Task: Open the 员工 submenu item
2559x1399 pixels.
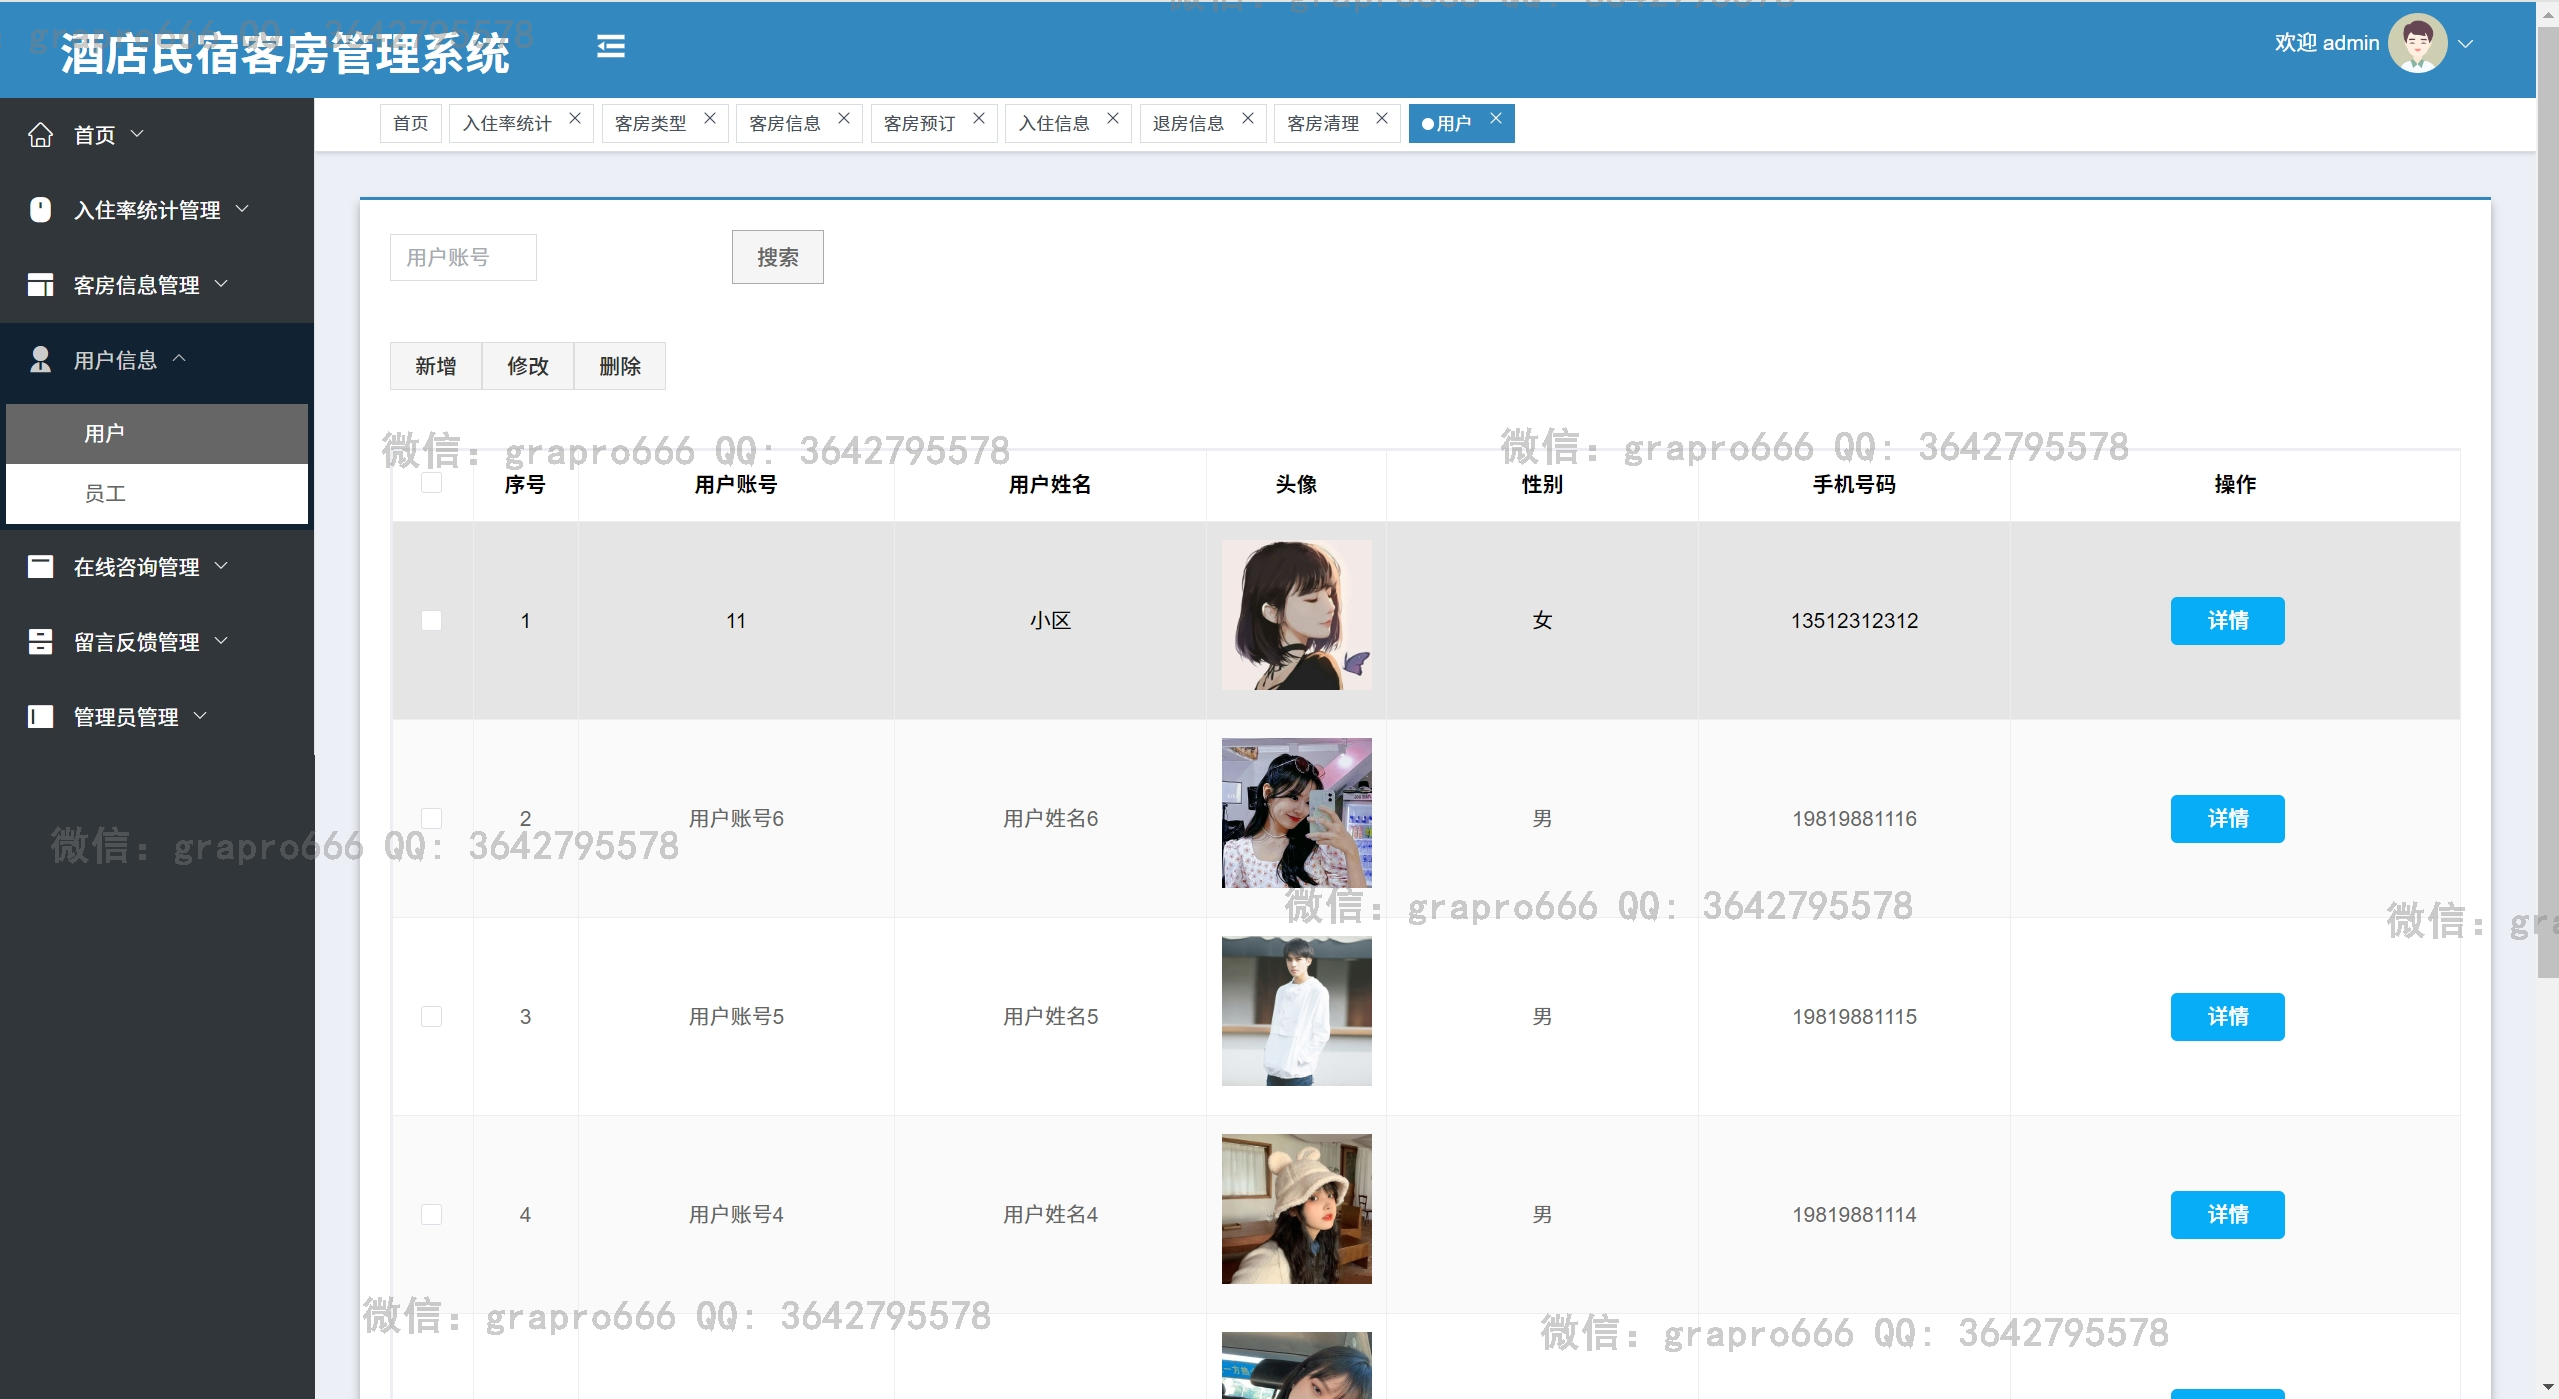Action: pos(105,494)
